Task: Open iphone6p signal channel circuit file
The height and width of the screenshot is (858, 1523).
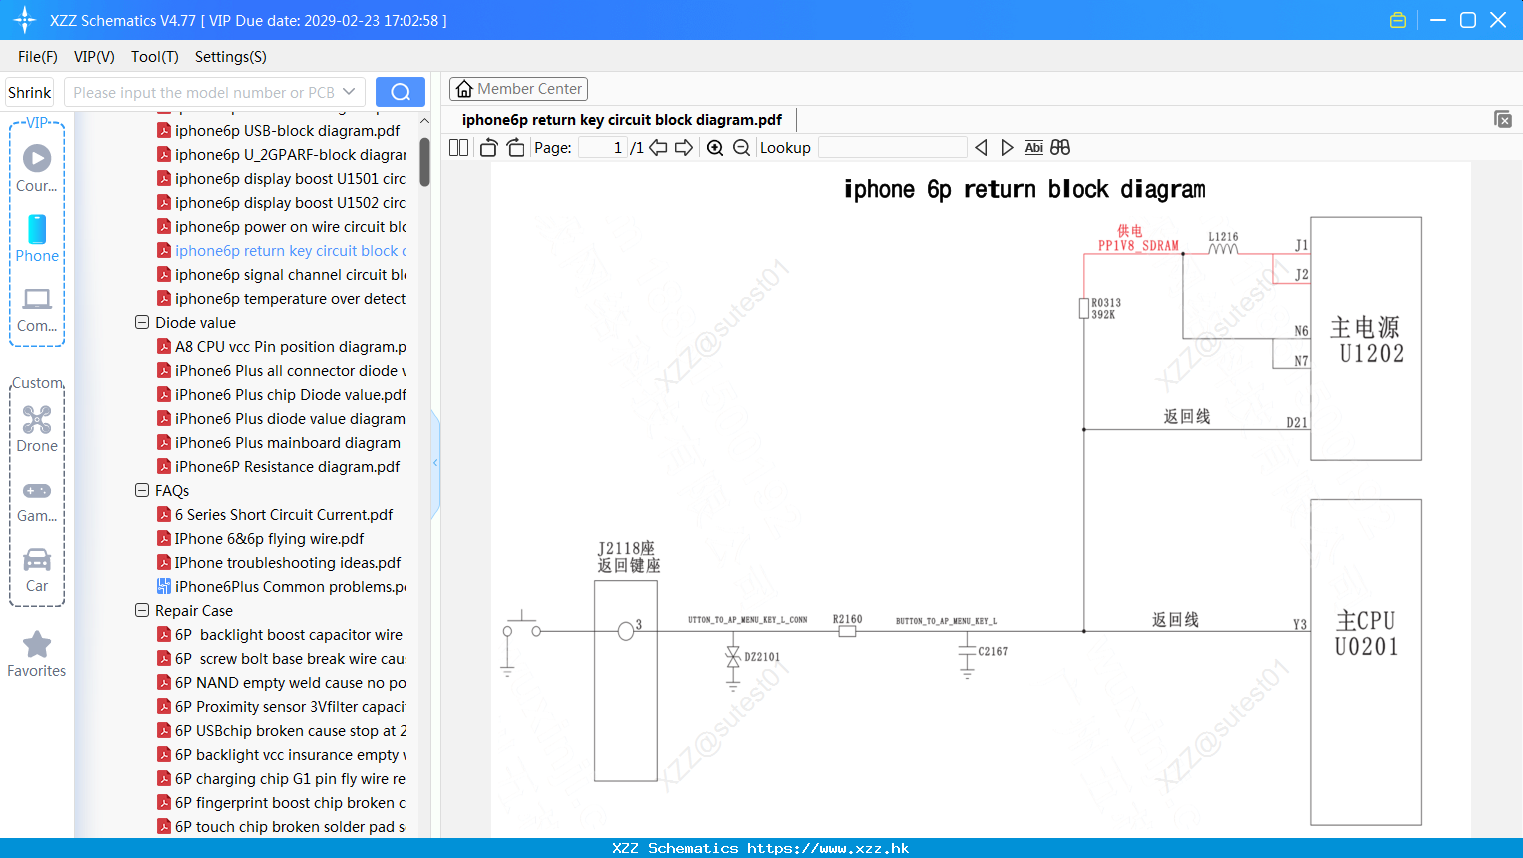Action: pyautogui.click(x=282, y=275)
